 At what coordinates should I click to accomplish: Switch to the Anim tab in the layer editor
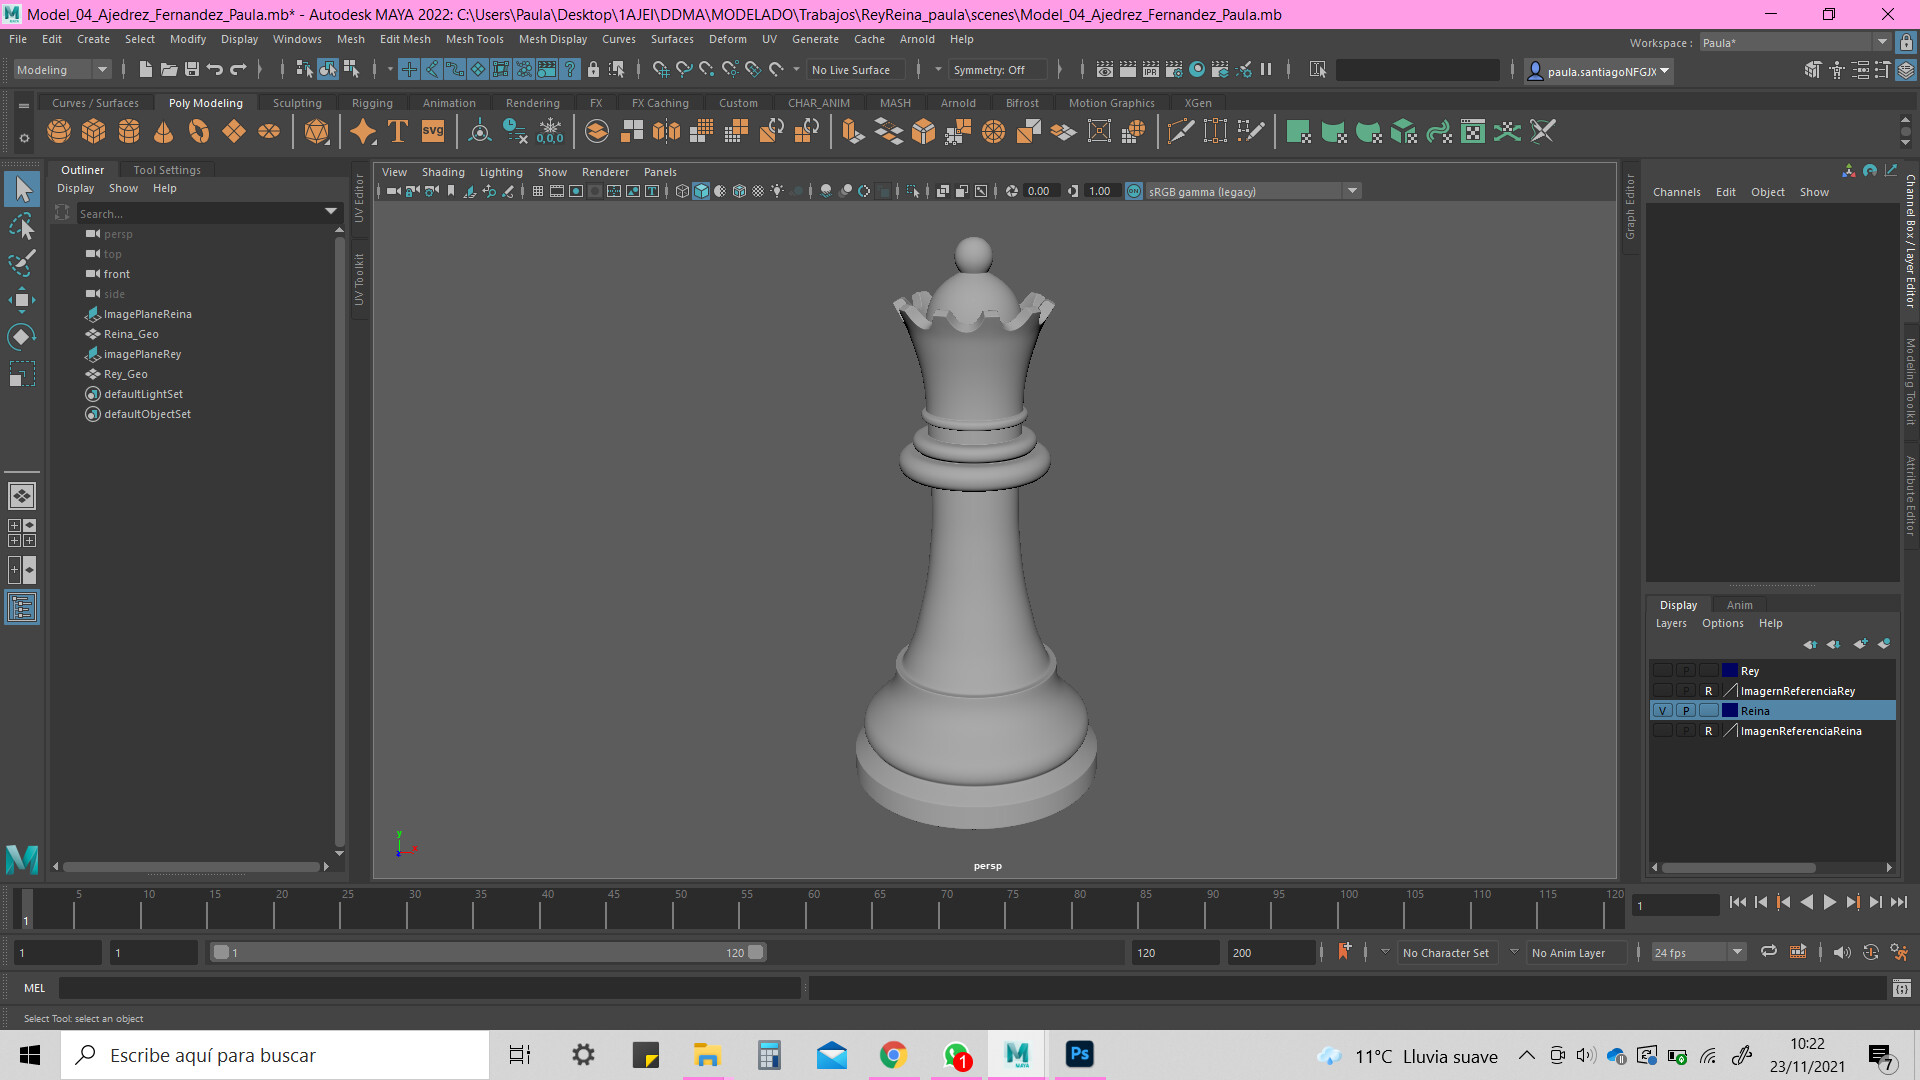[1739, 604]
